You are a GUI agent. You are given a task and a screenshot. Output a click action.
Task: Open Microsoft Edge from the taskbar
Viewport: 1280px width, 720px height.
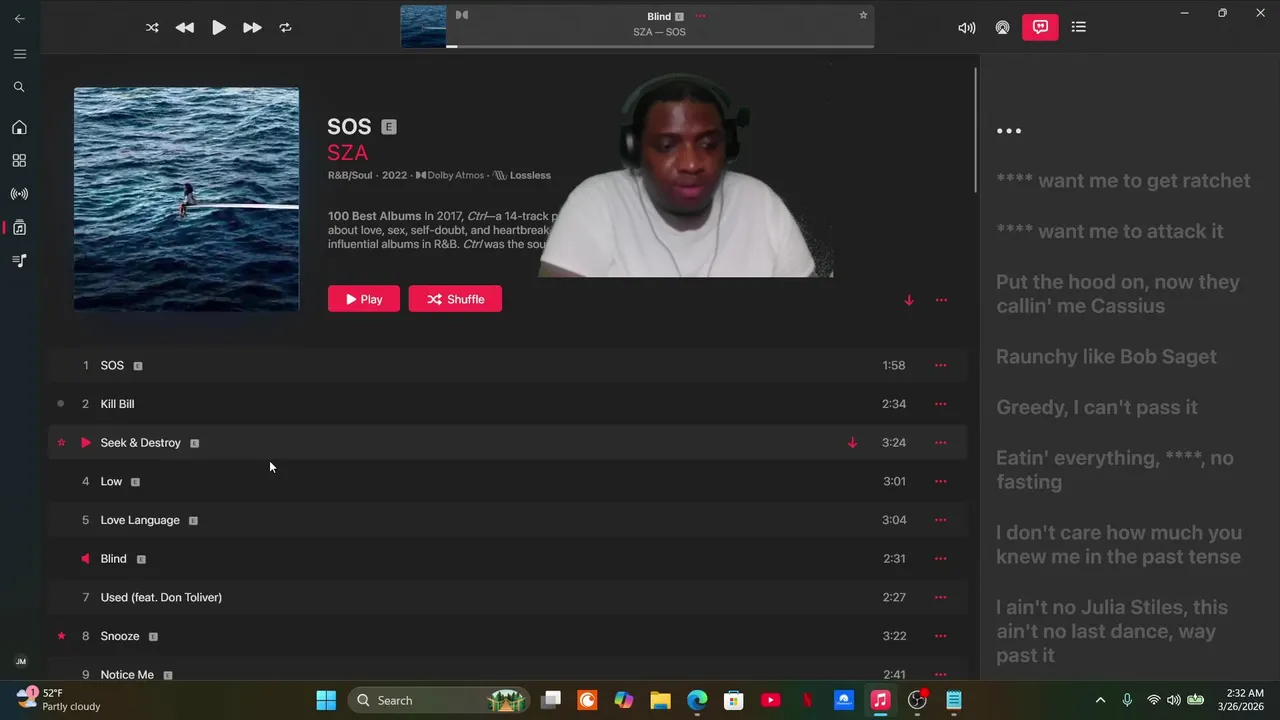tap(697, 700)
